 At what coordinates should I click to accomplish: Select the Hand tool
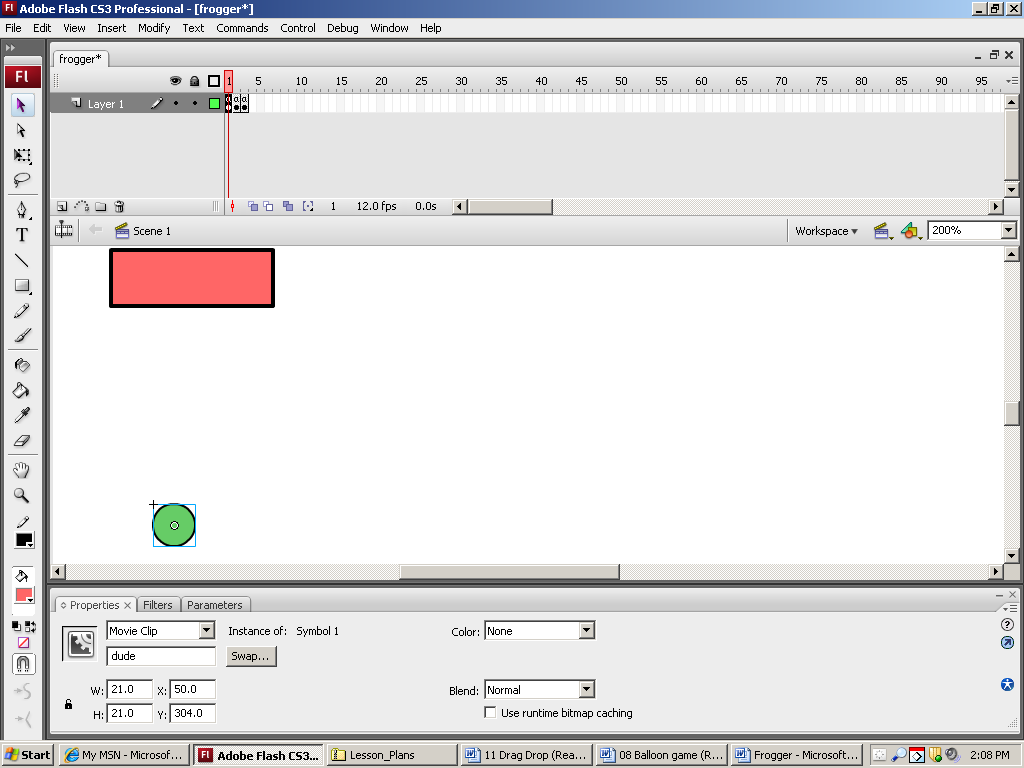click(x=22, y=470)
